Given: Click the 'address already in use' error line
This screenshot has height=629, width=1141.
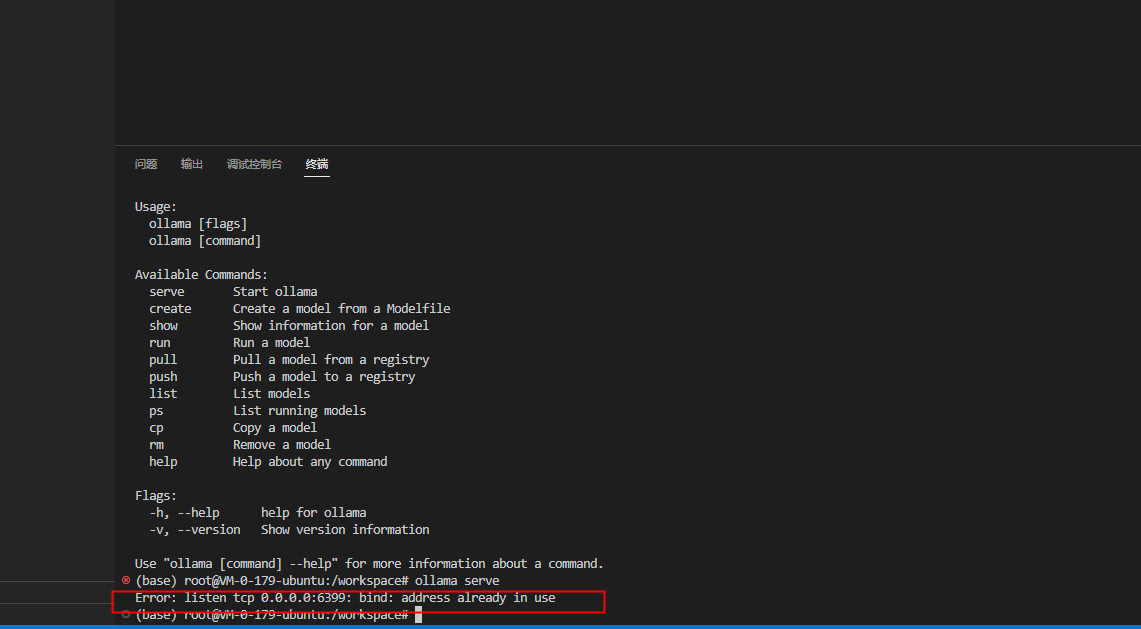Looking at the screenshot, I should point(345,598).
